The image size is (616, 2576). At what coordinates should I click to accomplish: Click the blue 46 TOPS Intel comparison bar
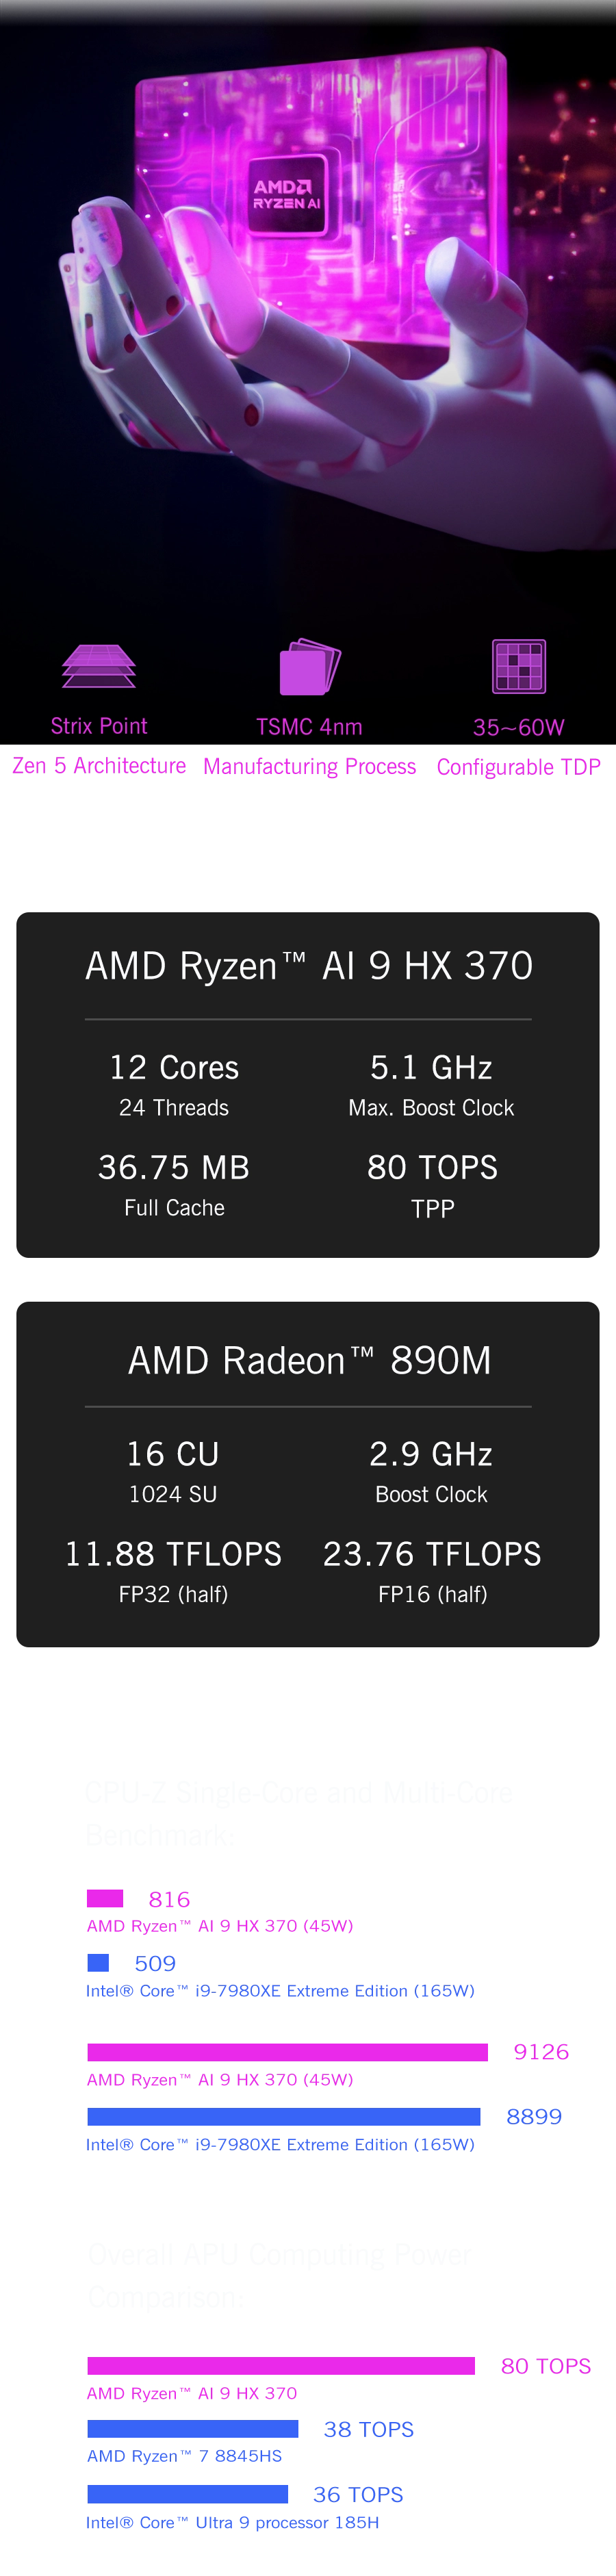[188, 2494]
